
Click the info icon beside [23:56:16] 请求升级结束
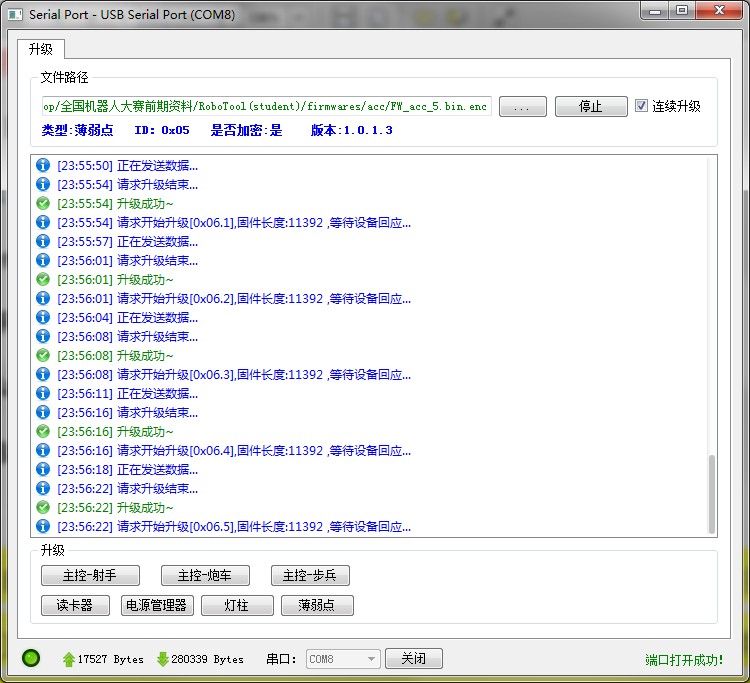43,412
